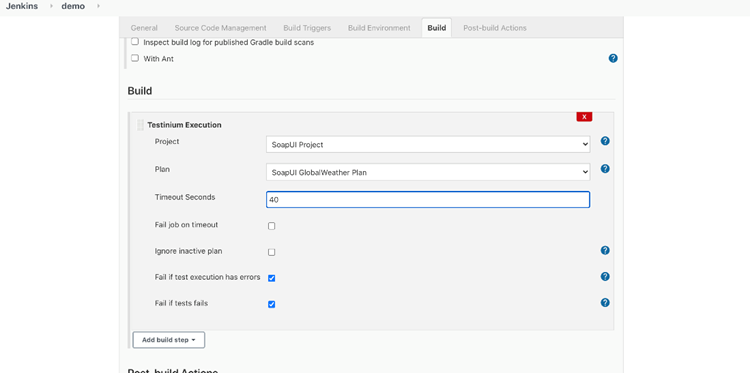This screenshot has height=373, width=750.
Task: Click the Ignore inactive plan label
Action: pos(188,251)
